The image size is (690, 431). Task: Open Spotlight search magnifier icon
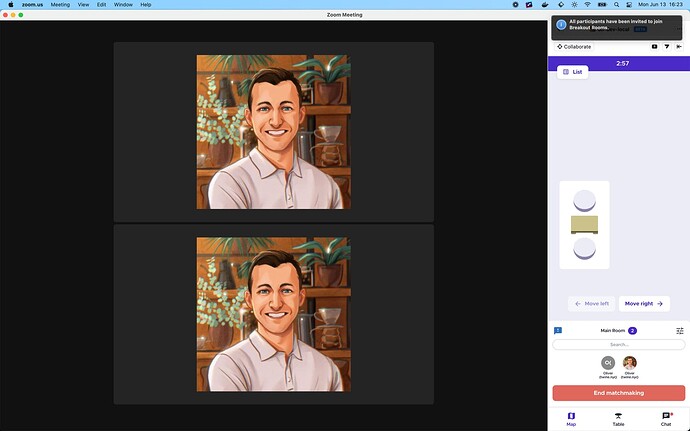(617, 4)
